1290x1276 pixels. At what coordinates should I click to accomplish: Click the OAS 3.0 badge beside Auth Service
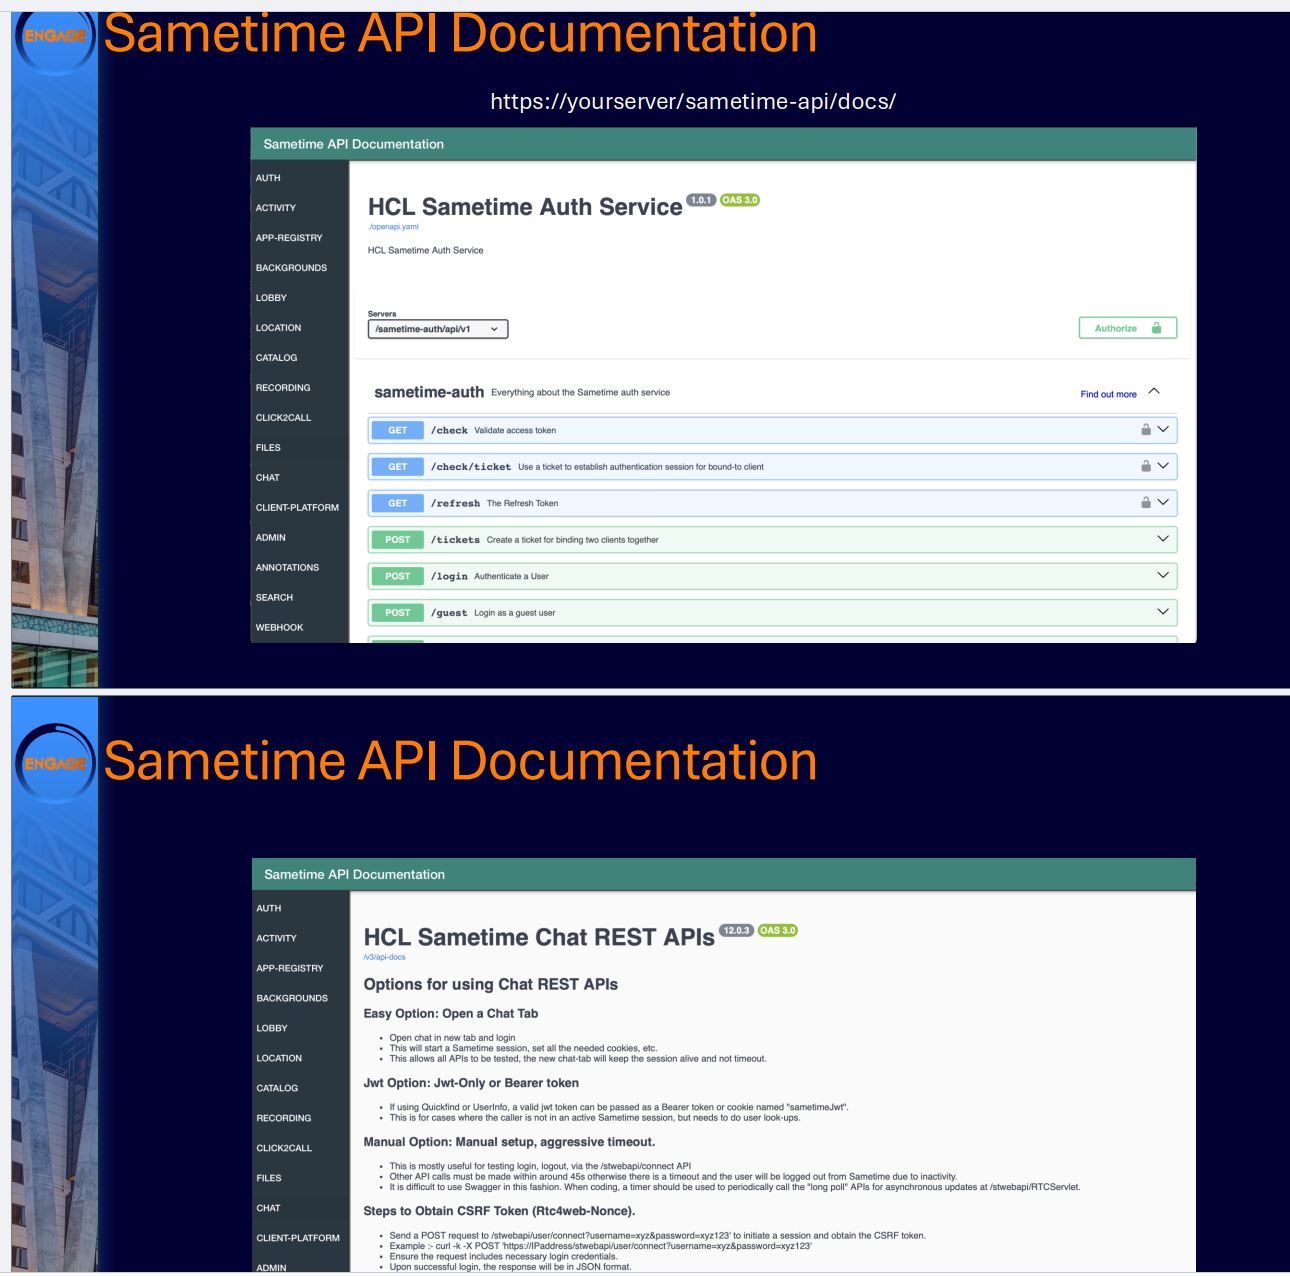pyautogui.click(x=740, y=200)
